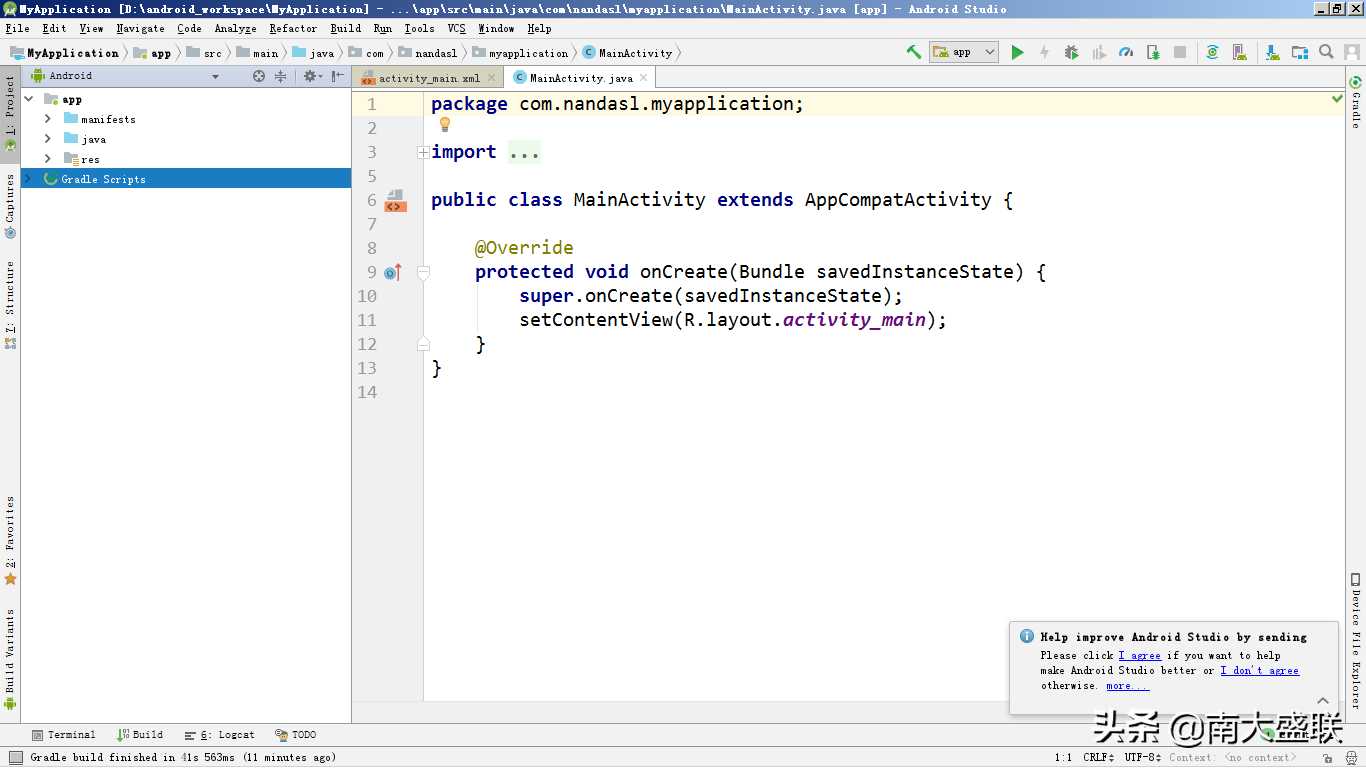
Task: Expand the manifests folder
Action: pos(47,119)
